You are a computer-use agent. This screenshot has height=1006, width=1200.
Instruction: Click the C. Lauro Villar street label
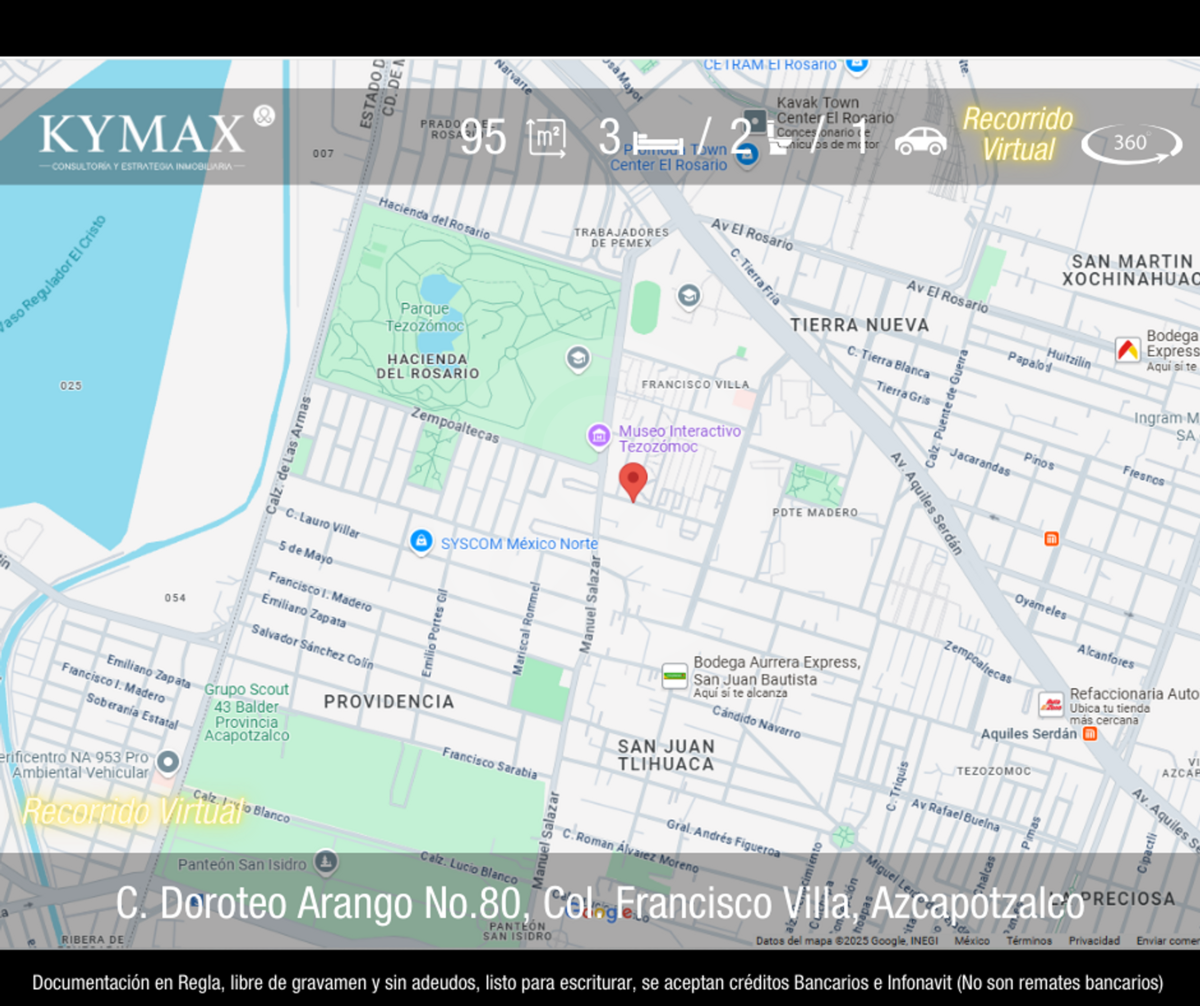point(322,523)
